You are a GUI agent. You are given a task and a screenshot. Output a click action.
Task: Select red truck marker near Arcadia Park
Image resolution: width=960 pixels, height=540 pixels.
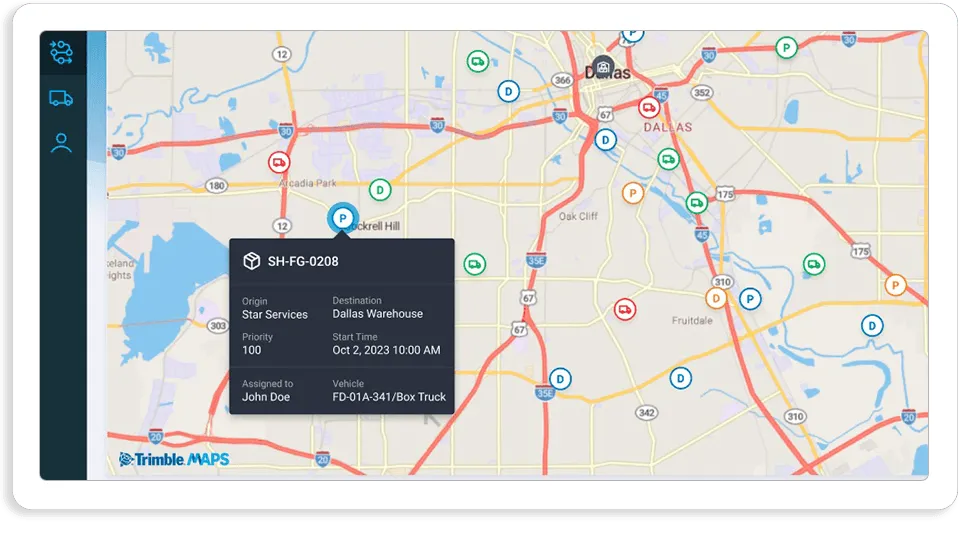(x=279, y=163)
